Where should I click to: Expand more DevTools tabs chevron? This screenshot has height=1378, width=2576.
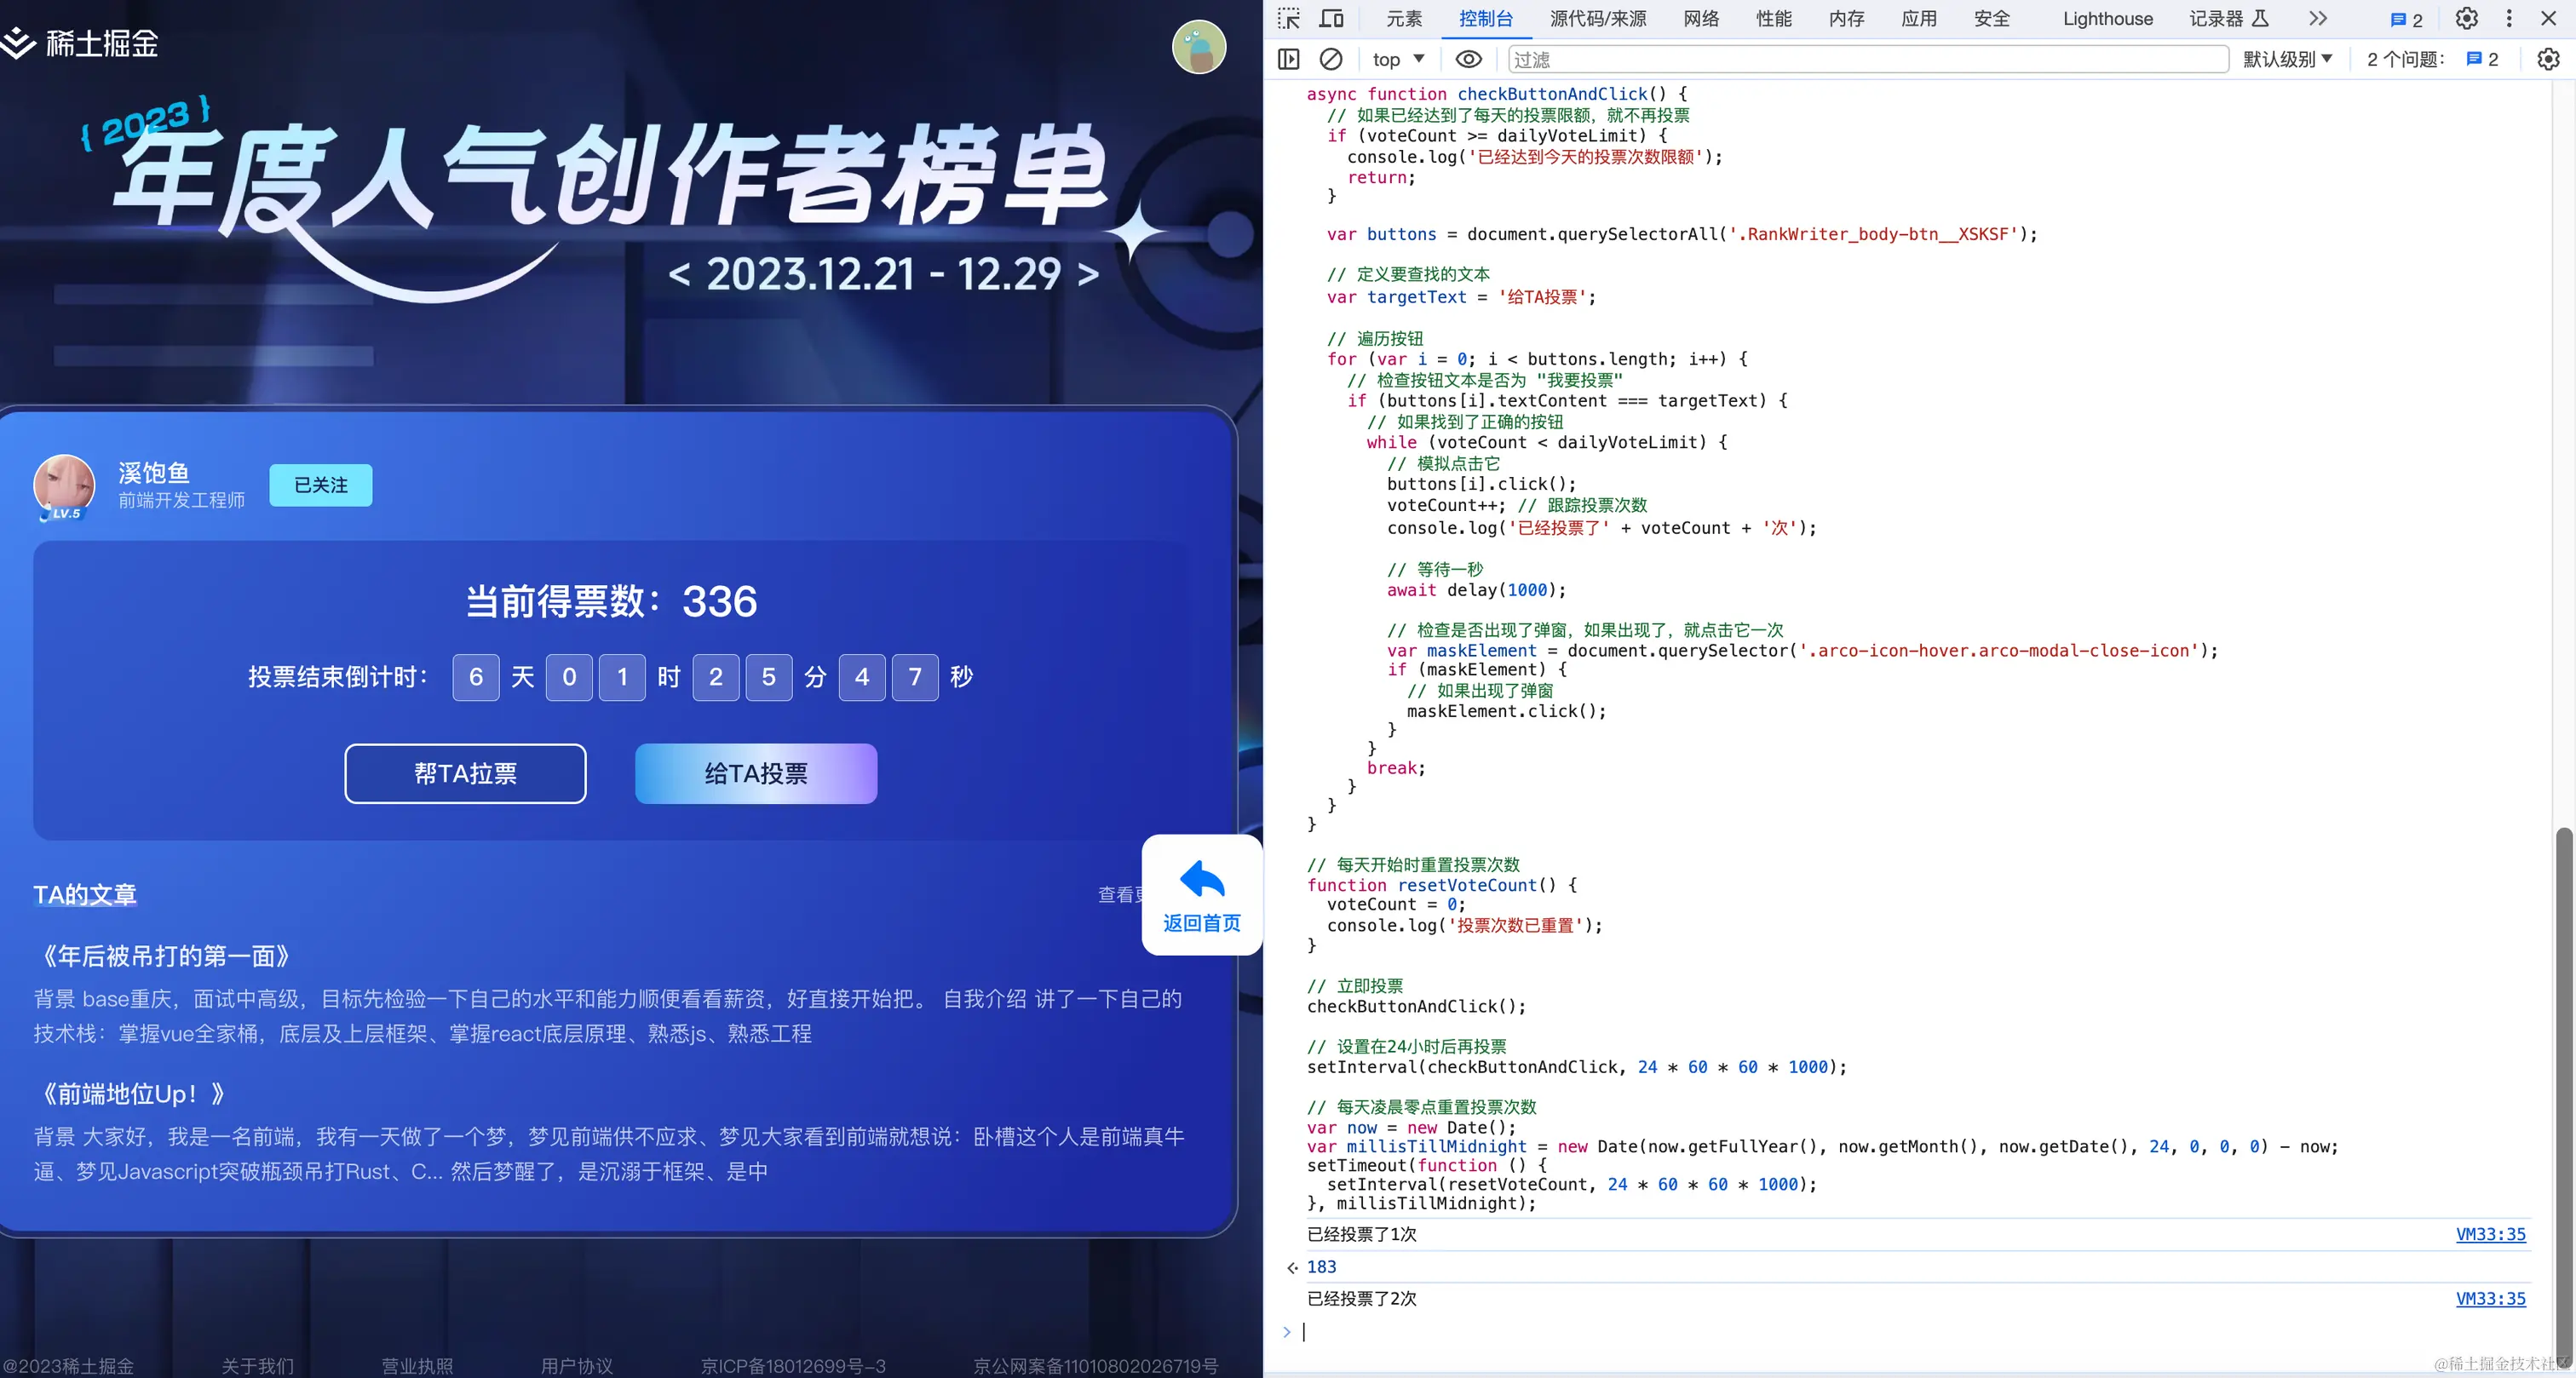[2318, 18]
